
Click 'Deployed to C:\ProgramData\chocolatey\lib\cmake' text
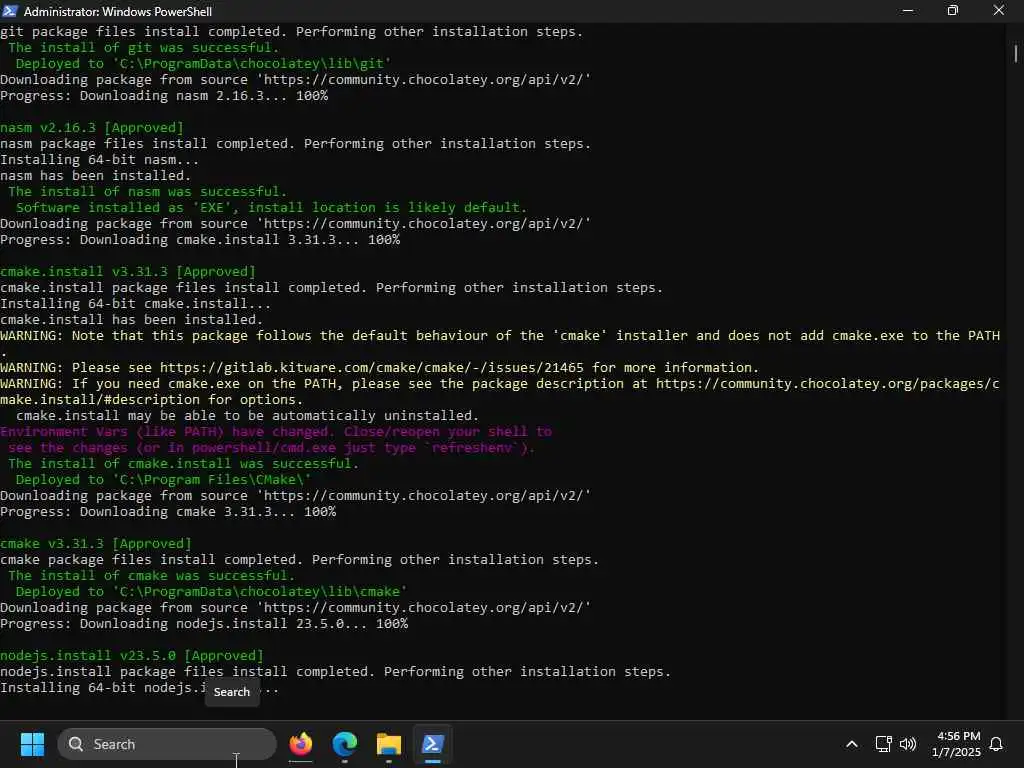[x=212, y=592]
